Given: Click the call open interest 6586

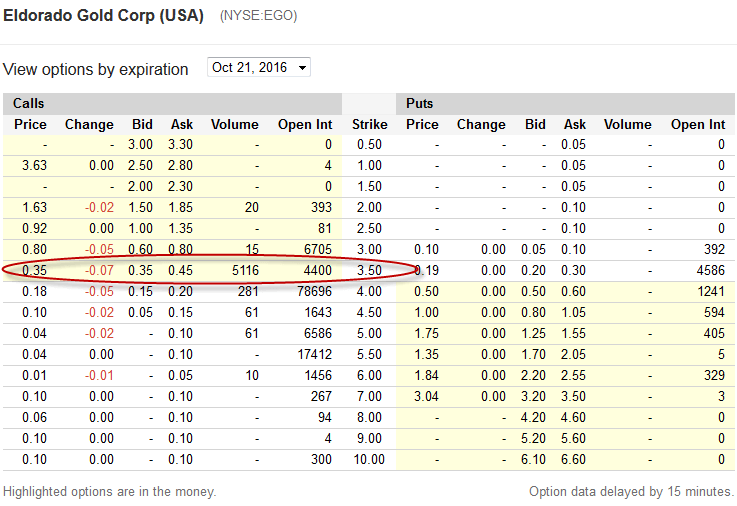Looking at the screenshot, I should pos(318,334).
